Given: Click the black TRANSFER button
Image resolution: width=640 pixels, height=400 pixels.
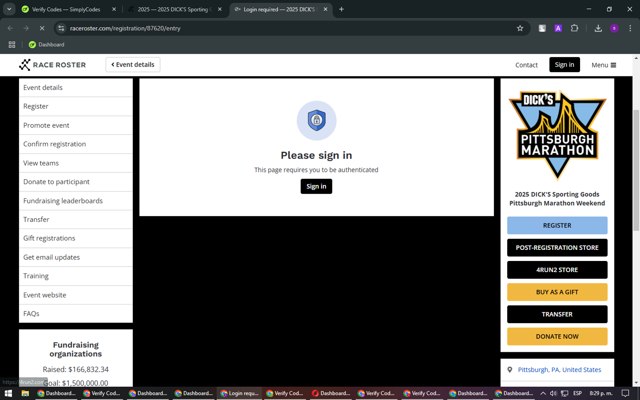Looking at the screenshot, I should (557, 314).
